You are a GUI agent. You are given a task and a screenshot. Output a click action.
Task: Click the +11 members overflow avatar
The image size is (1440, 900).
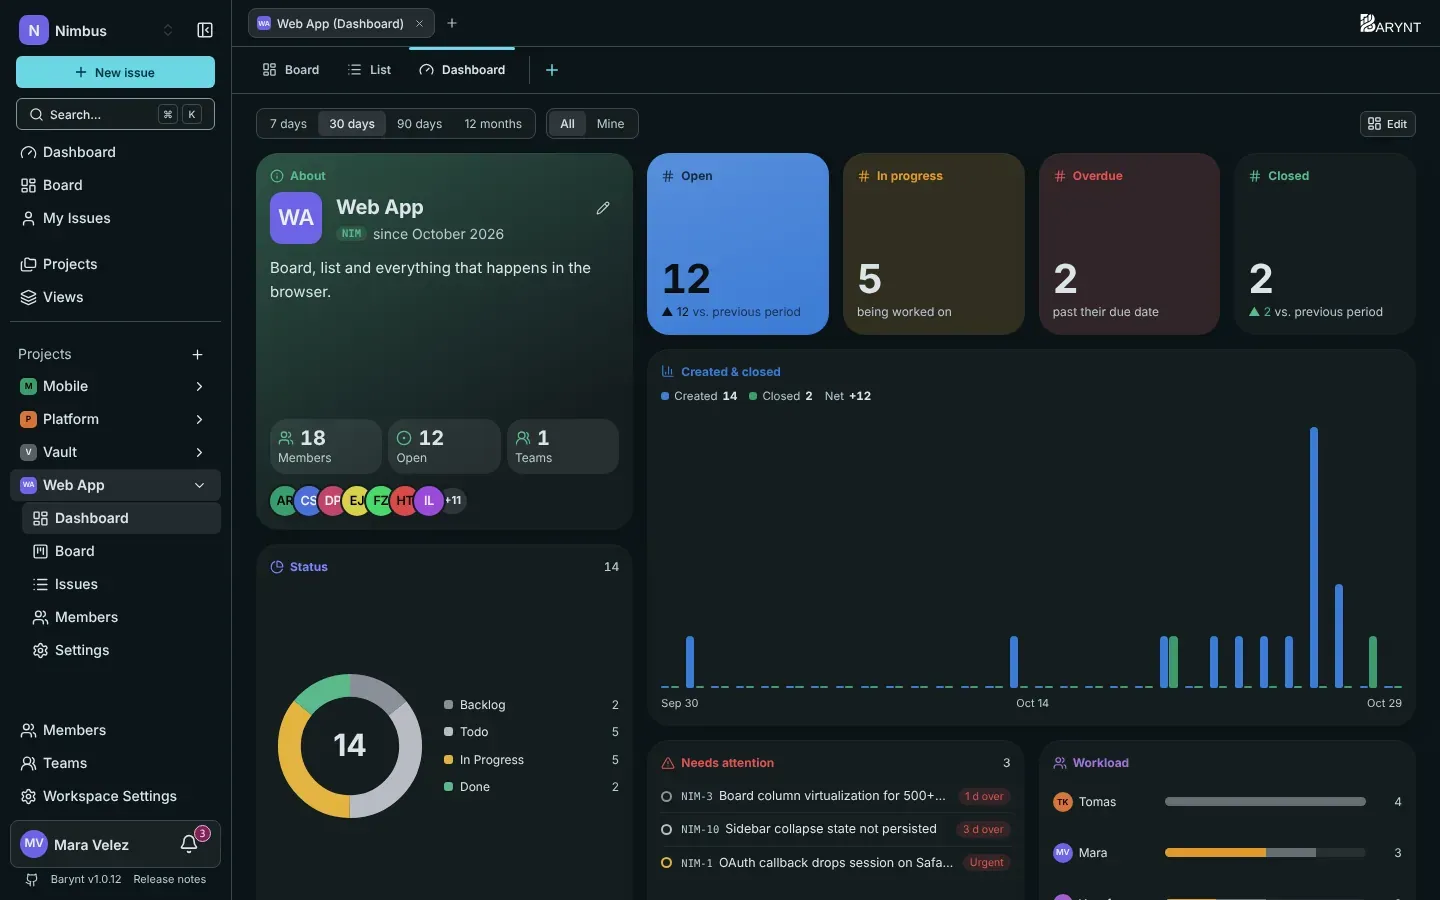[x=453, y=500]
